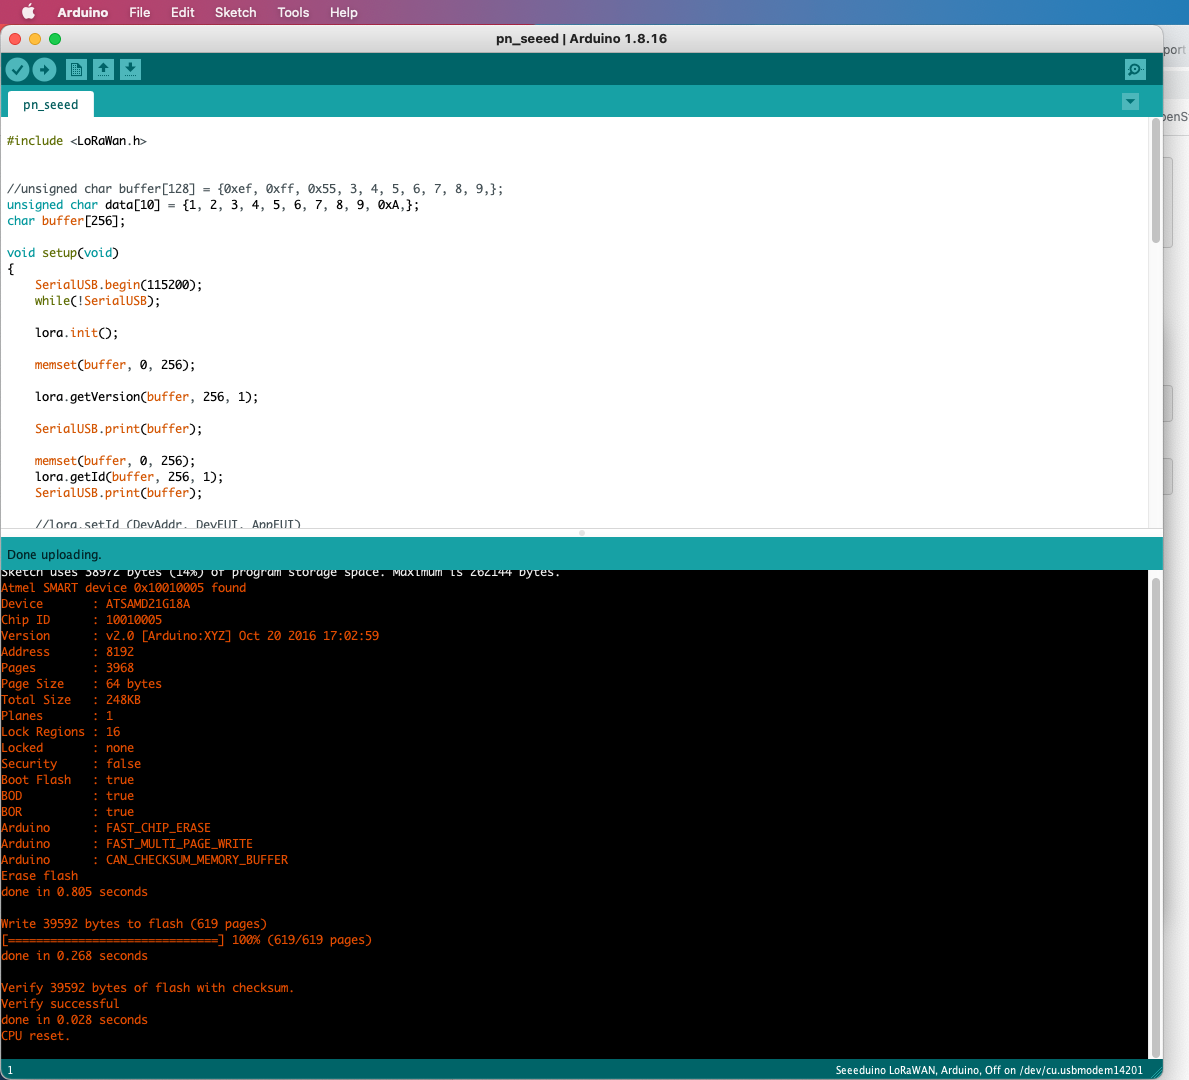This screenshot has width=1189, height=1080.
Task: Open the Arduino application menu
Action: [83, 12]
